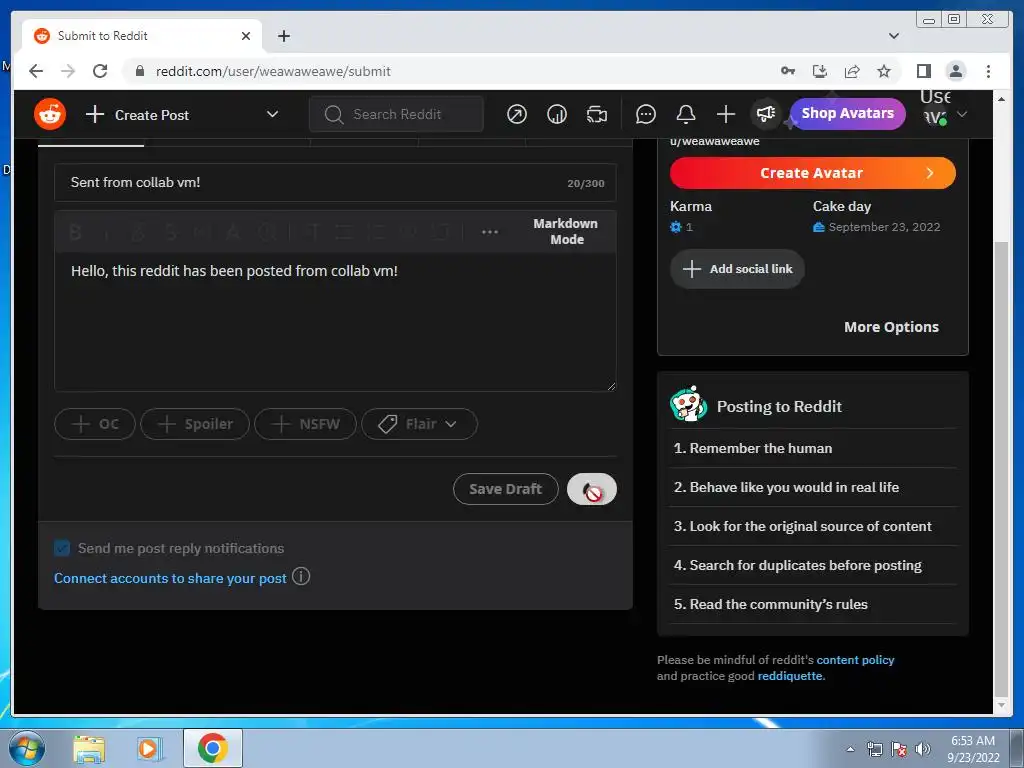This screenshot has width=1024, height=768.
Task: Click the post title input field
Action: coord(335,183)
